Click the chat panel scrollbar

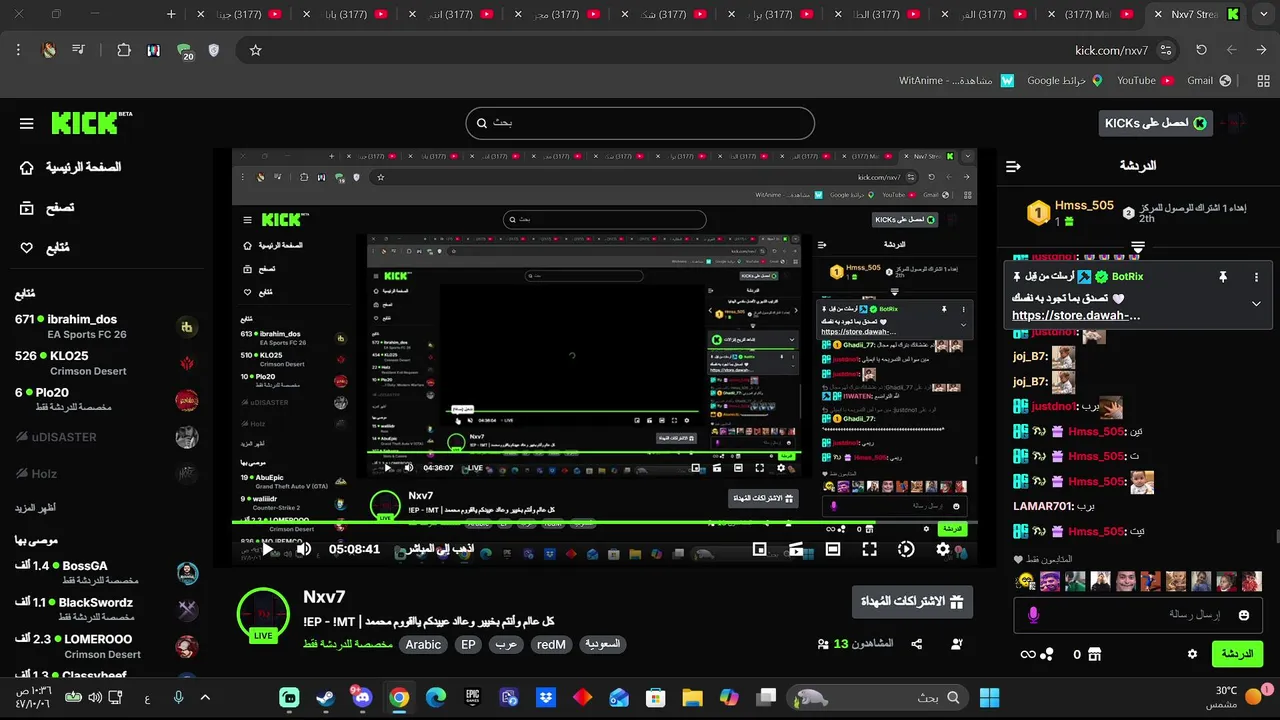(x=1276, y=537)
